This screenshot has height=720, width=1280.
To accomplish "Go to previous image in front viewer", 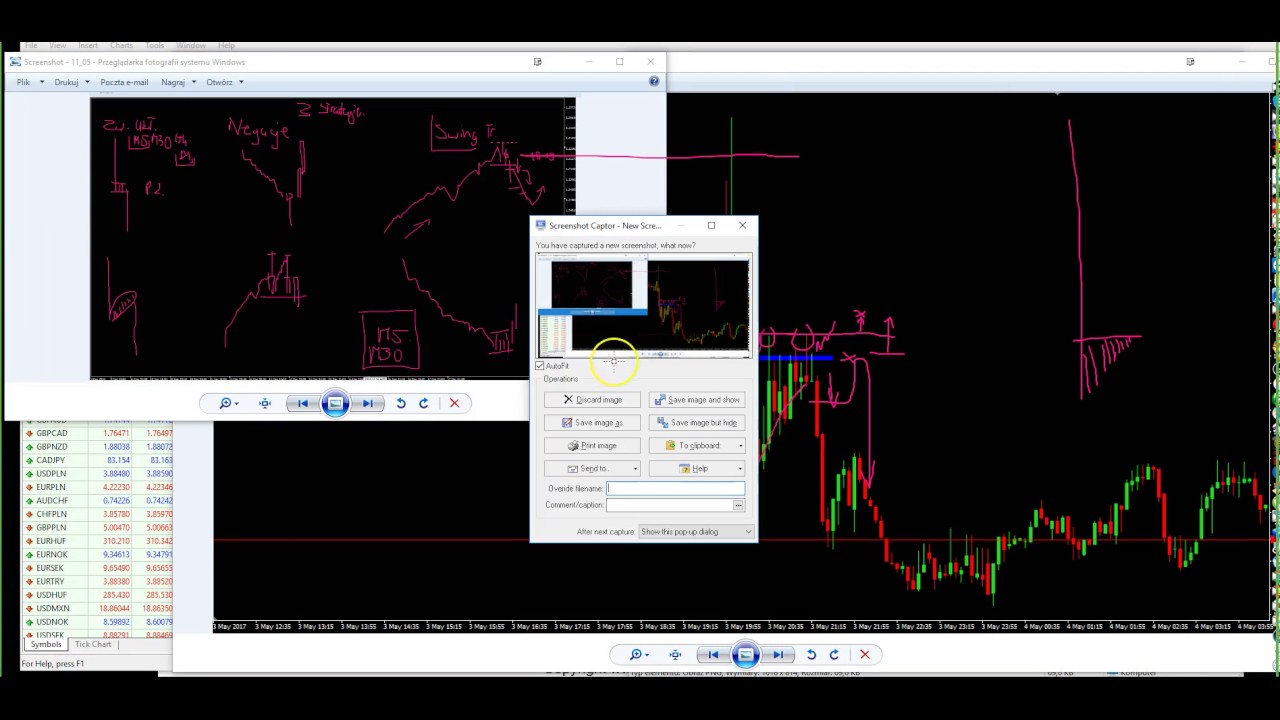I will [x=302, y=403].
